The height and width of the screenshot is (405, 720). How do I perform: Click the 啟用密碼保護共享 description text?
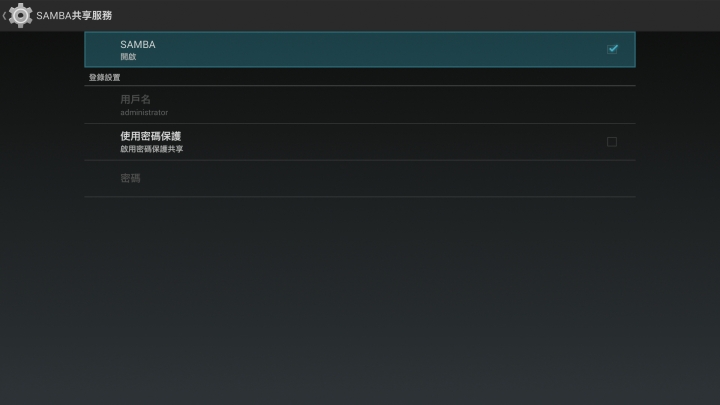[x=152, y=149]
